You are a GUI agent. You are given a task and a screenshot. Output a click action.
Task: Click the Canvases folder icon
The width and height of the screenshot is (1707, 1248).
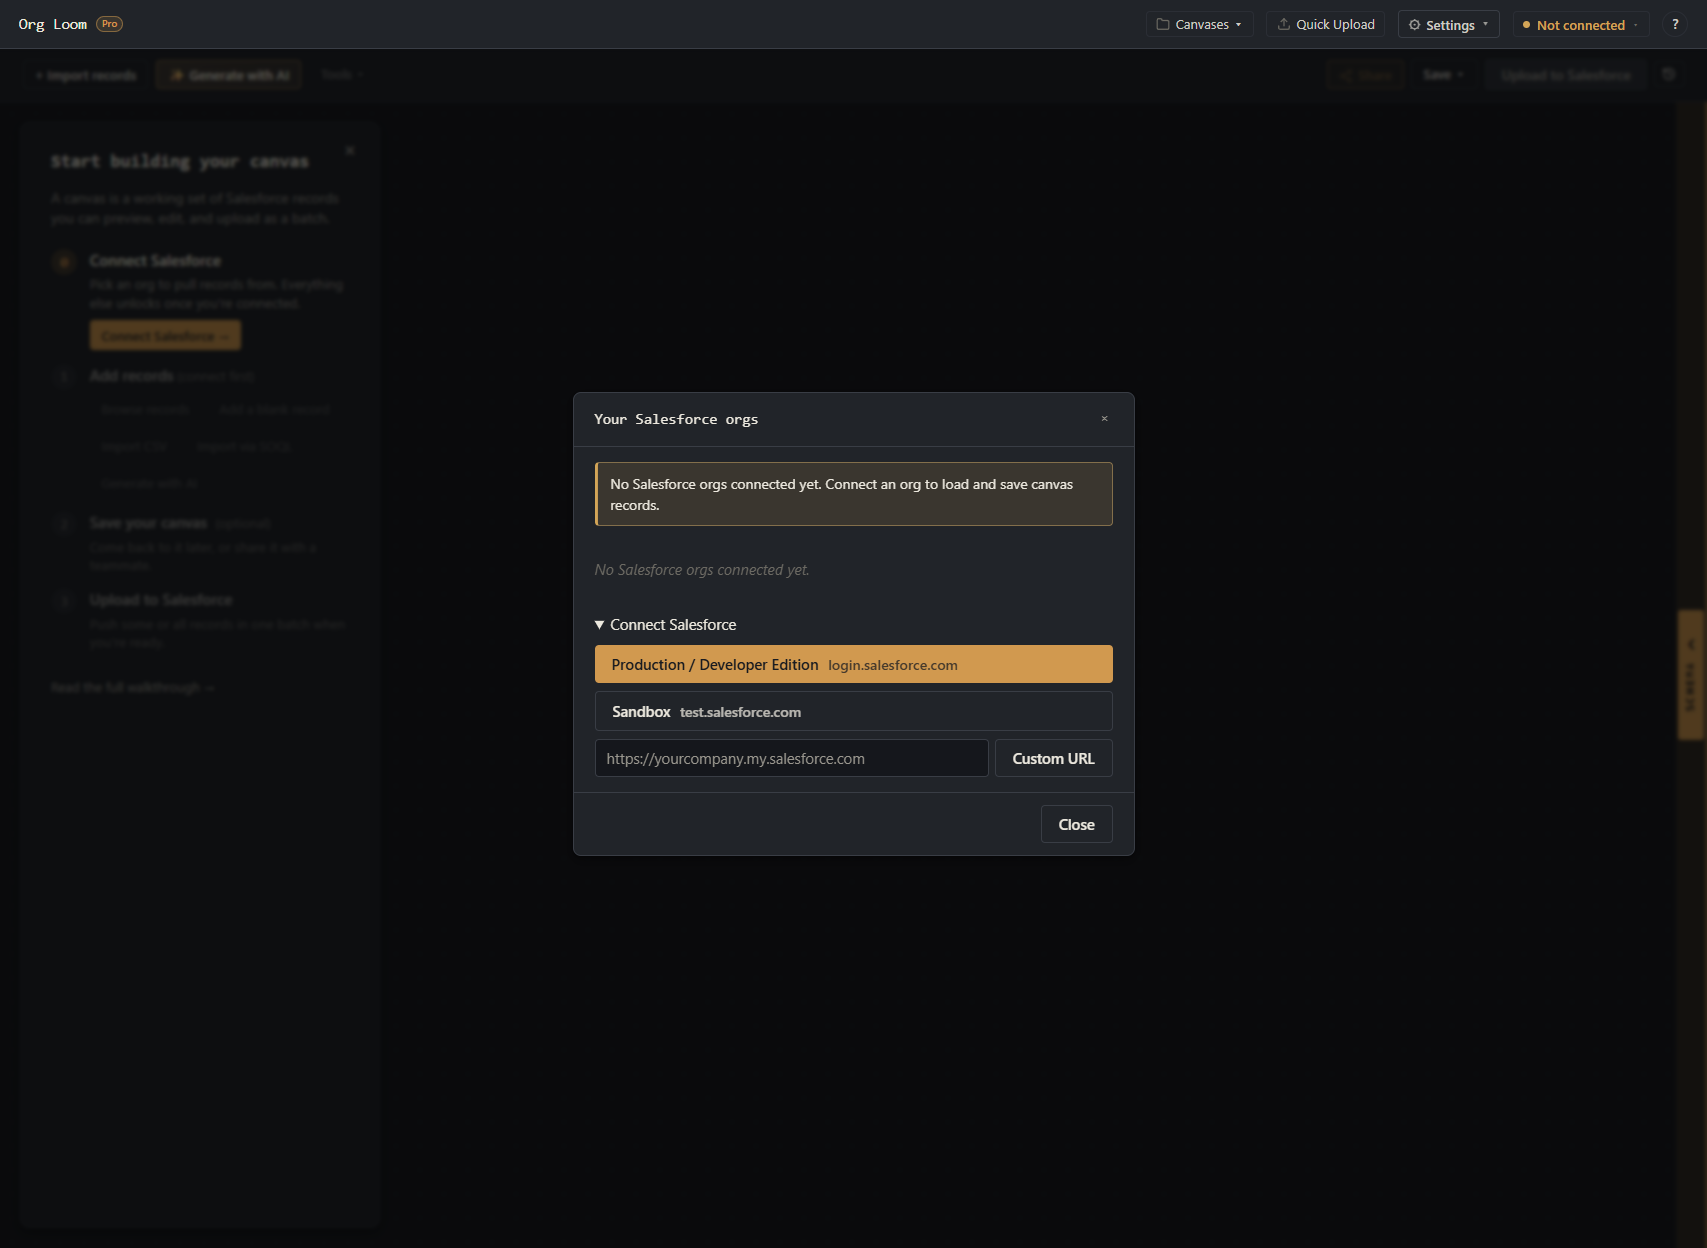[1163, 24]
